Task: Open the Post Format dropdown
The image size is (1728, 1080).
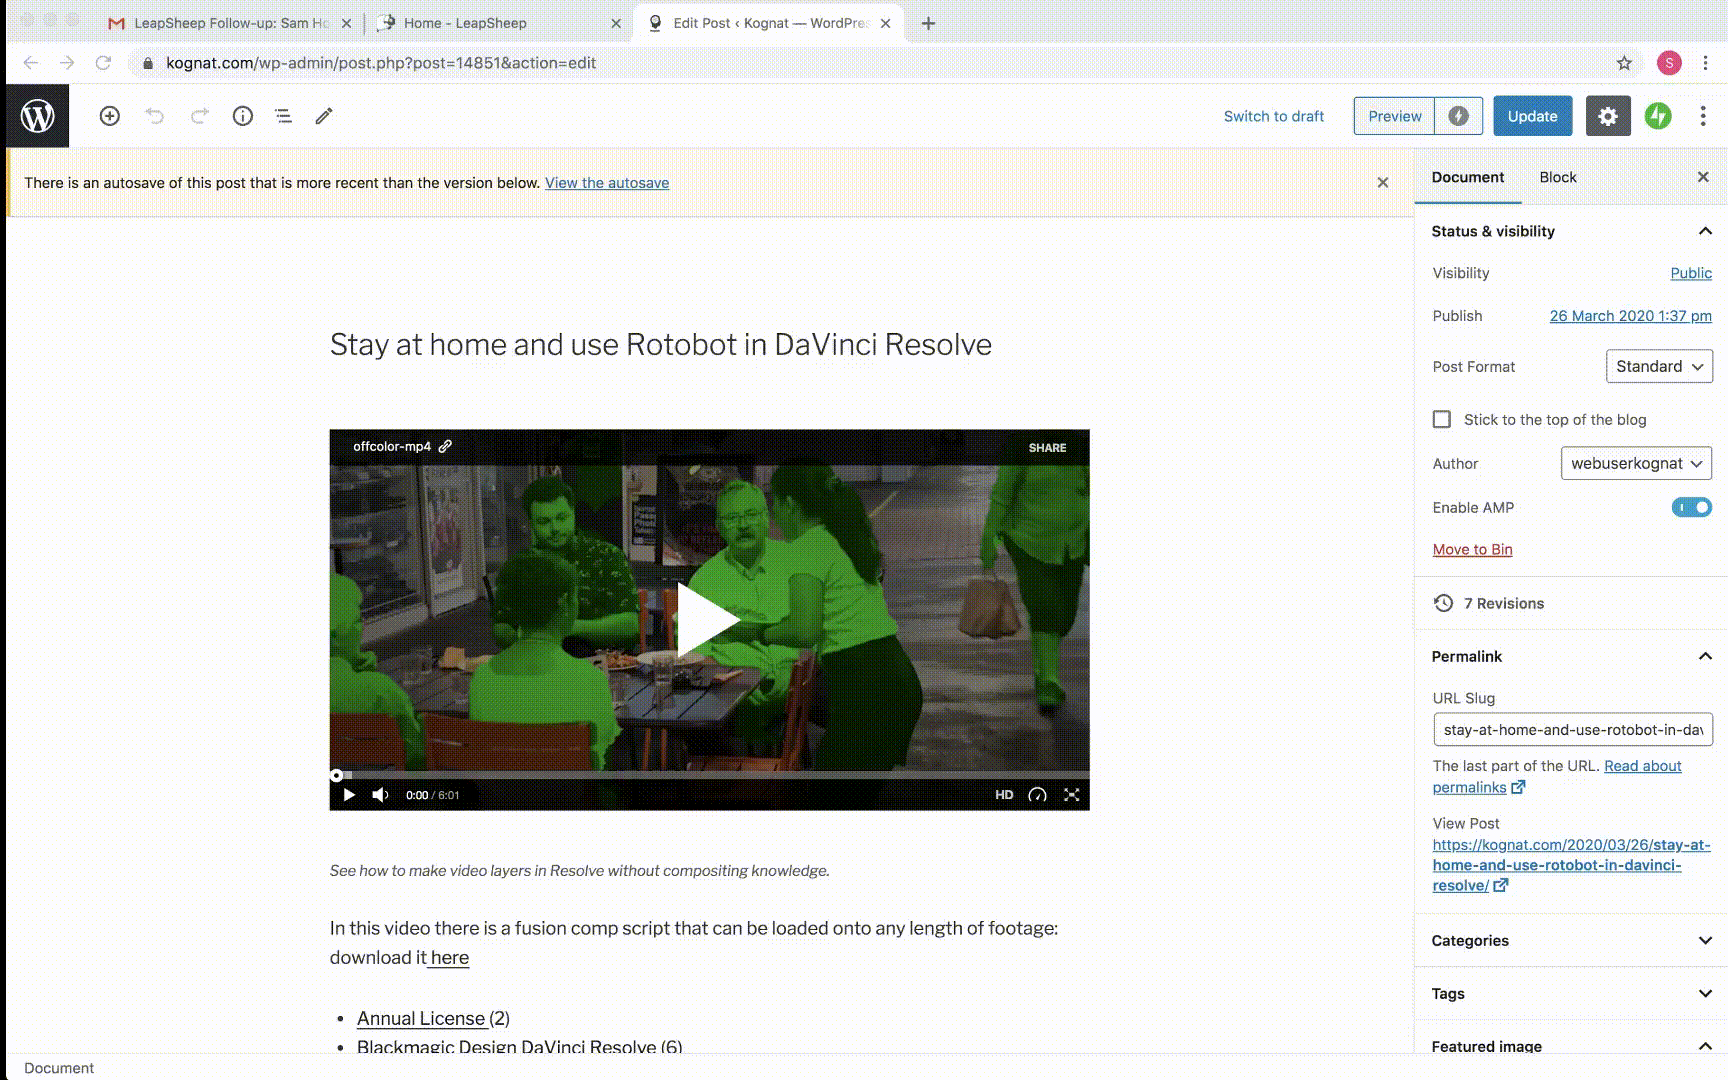Action: point(1659,366)
